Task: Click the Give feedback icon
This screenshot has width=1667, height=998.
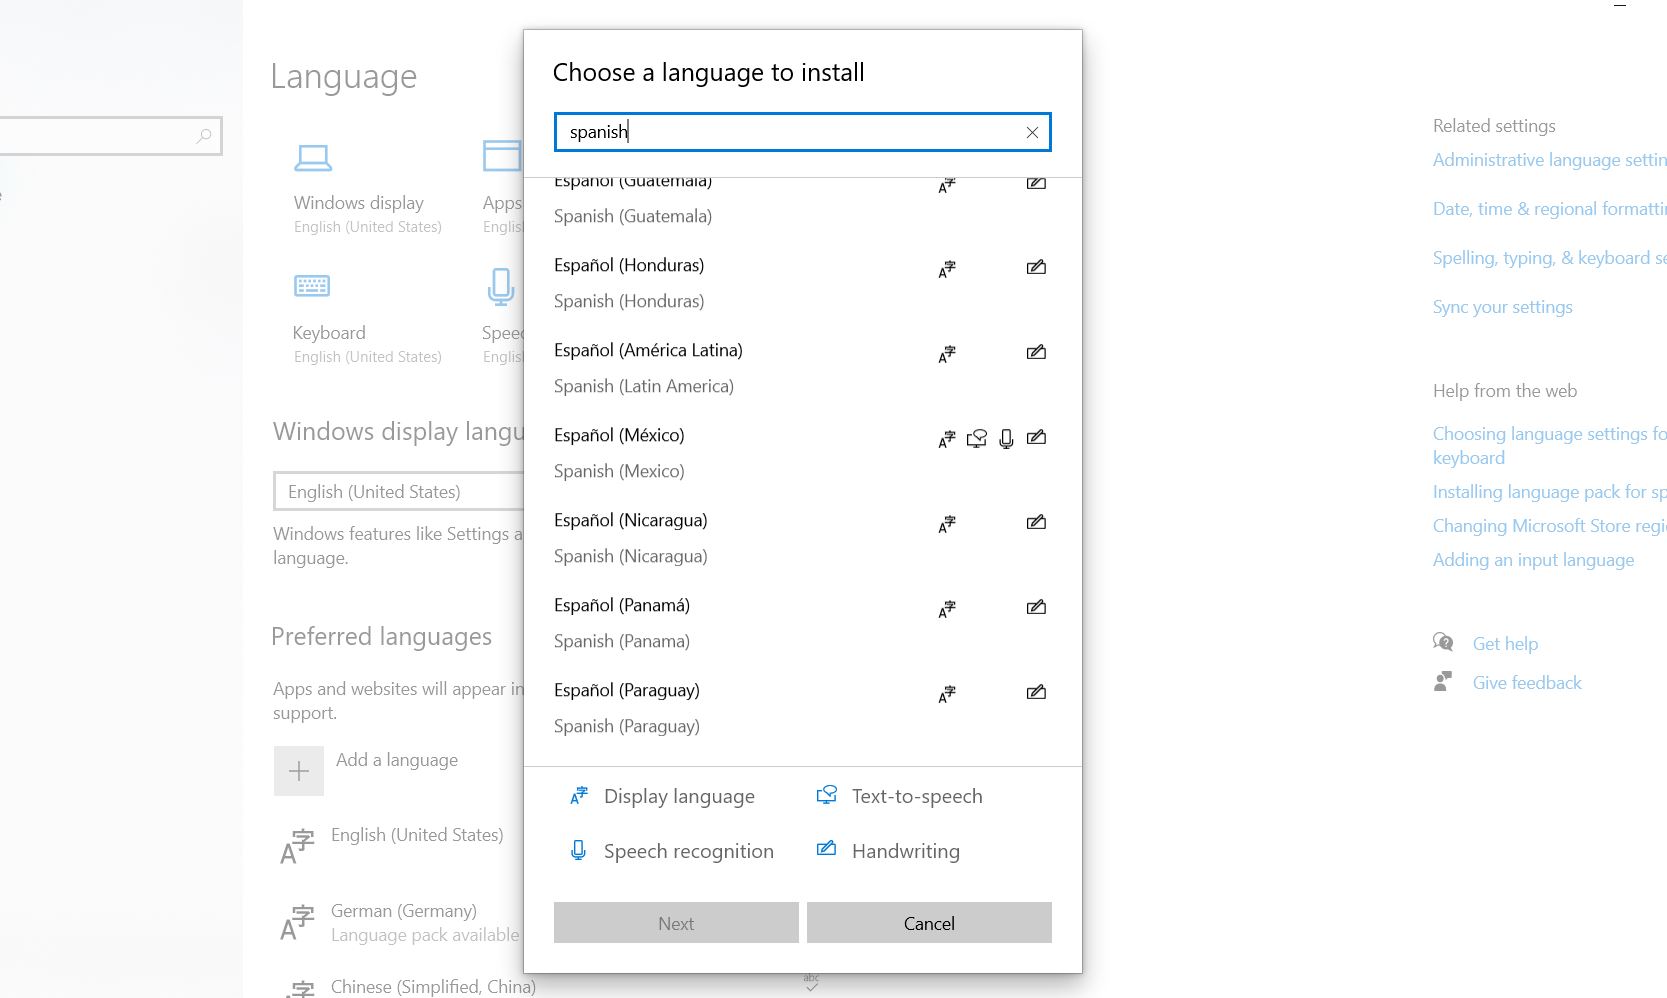Action: coord(1443,681)
